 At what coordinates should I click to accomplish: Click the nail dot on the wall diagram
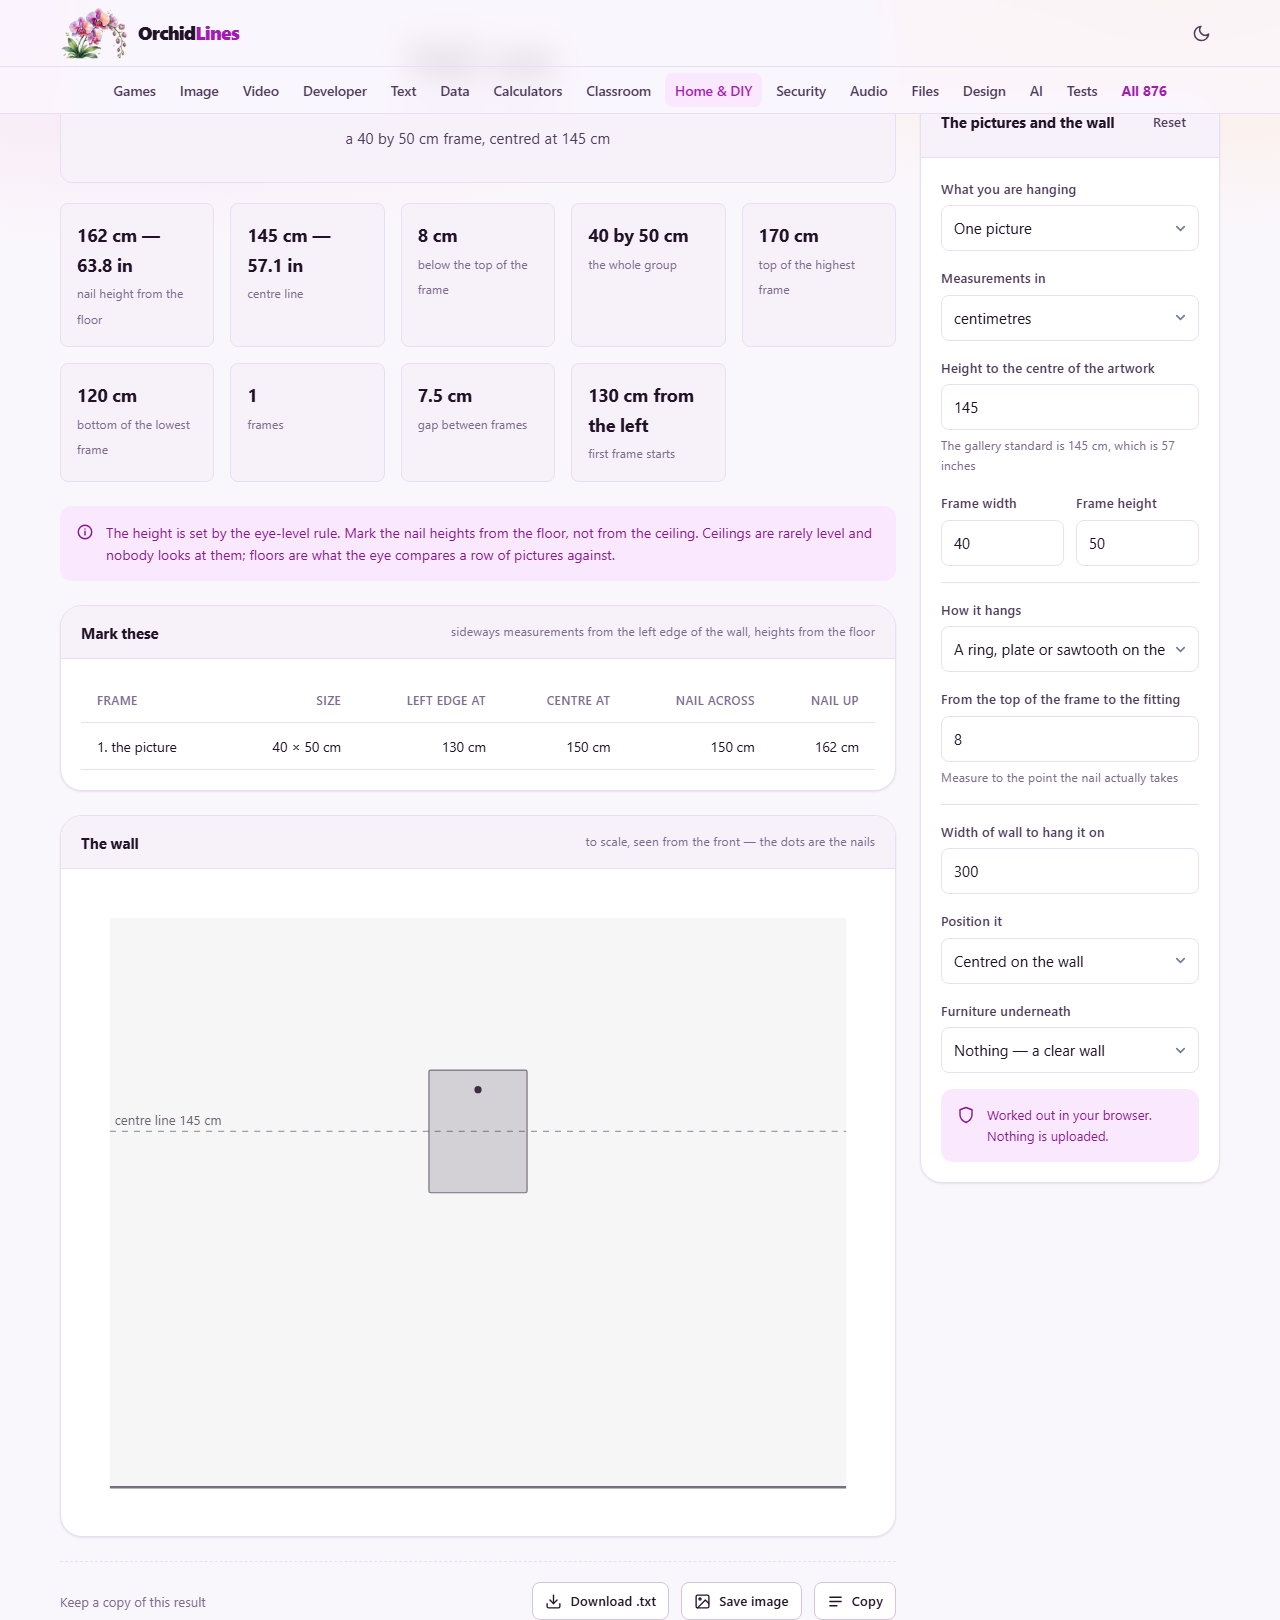click(x=478, y=1089)
